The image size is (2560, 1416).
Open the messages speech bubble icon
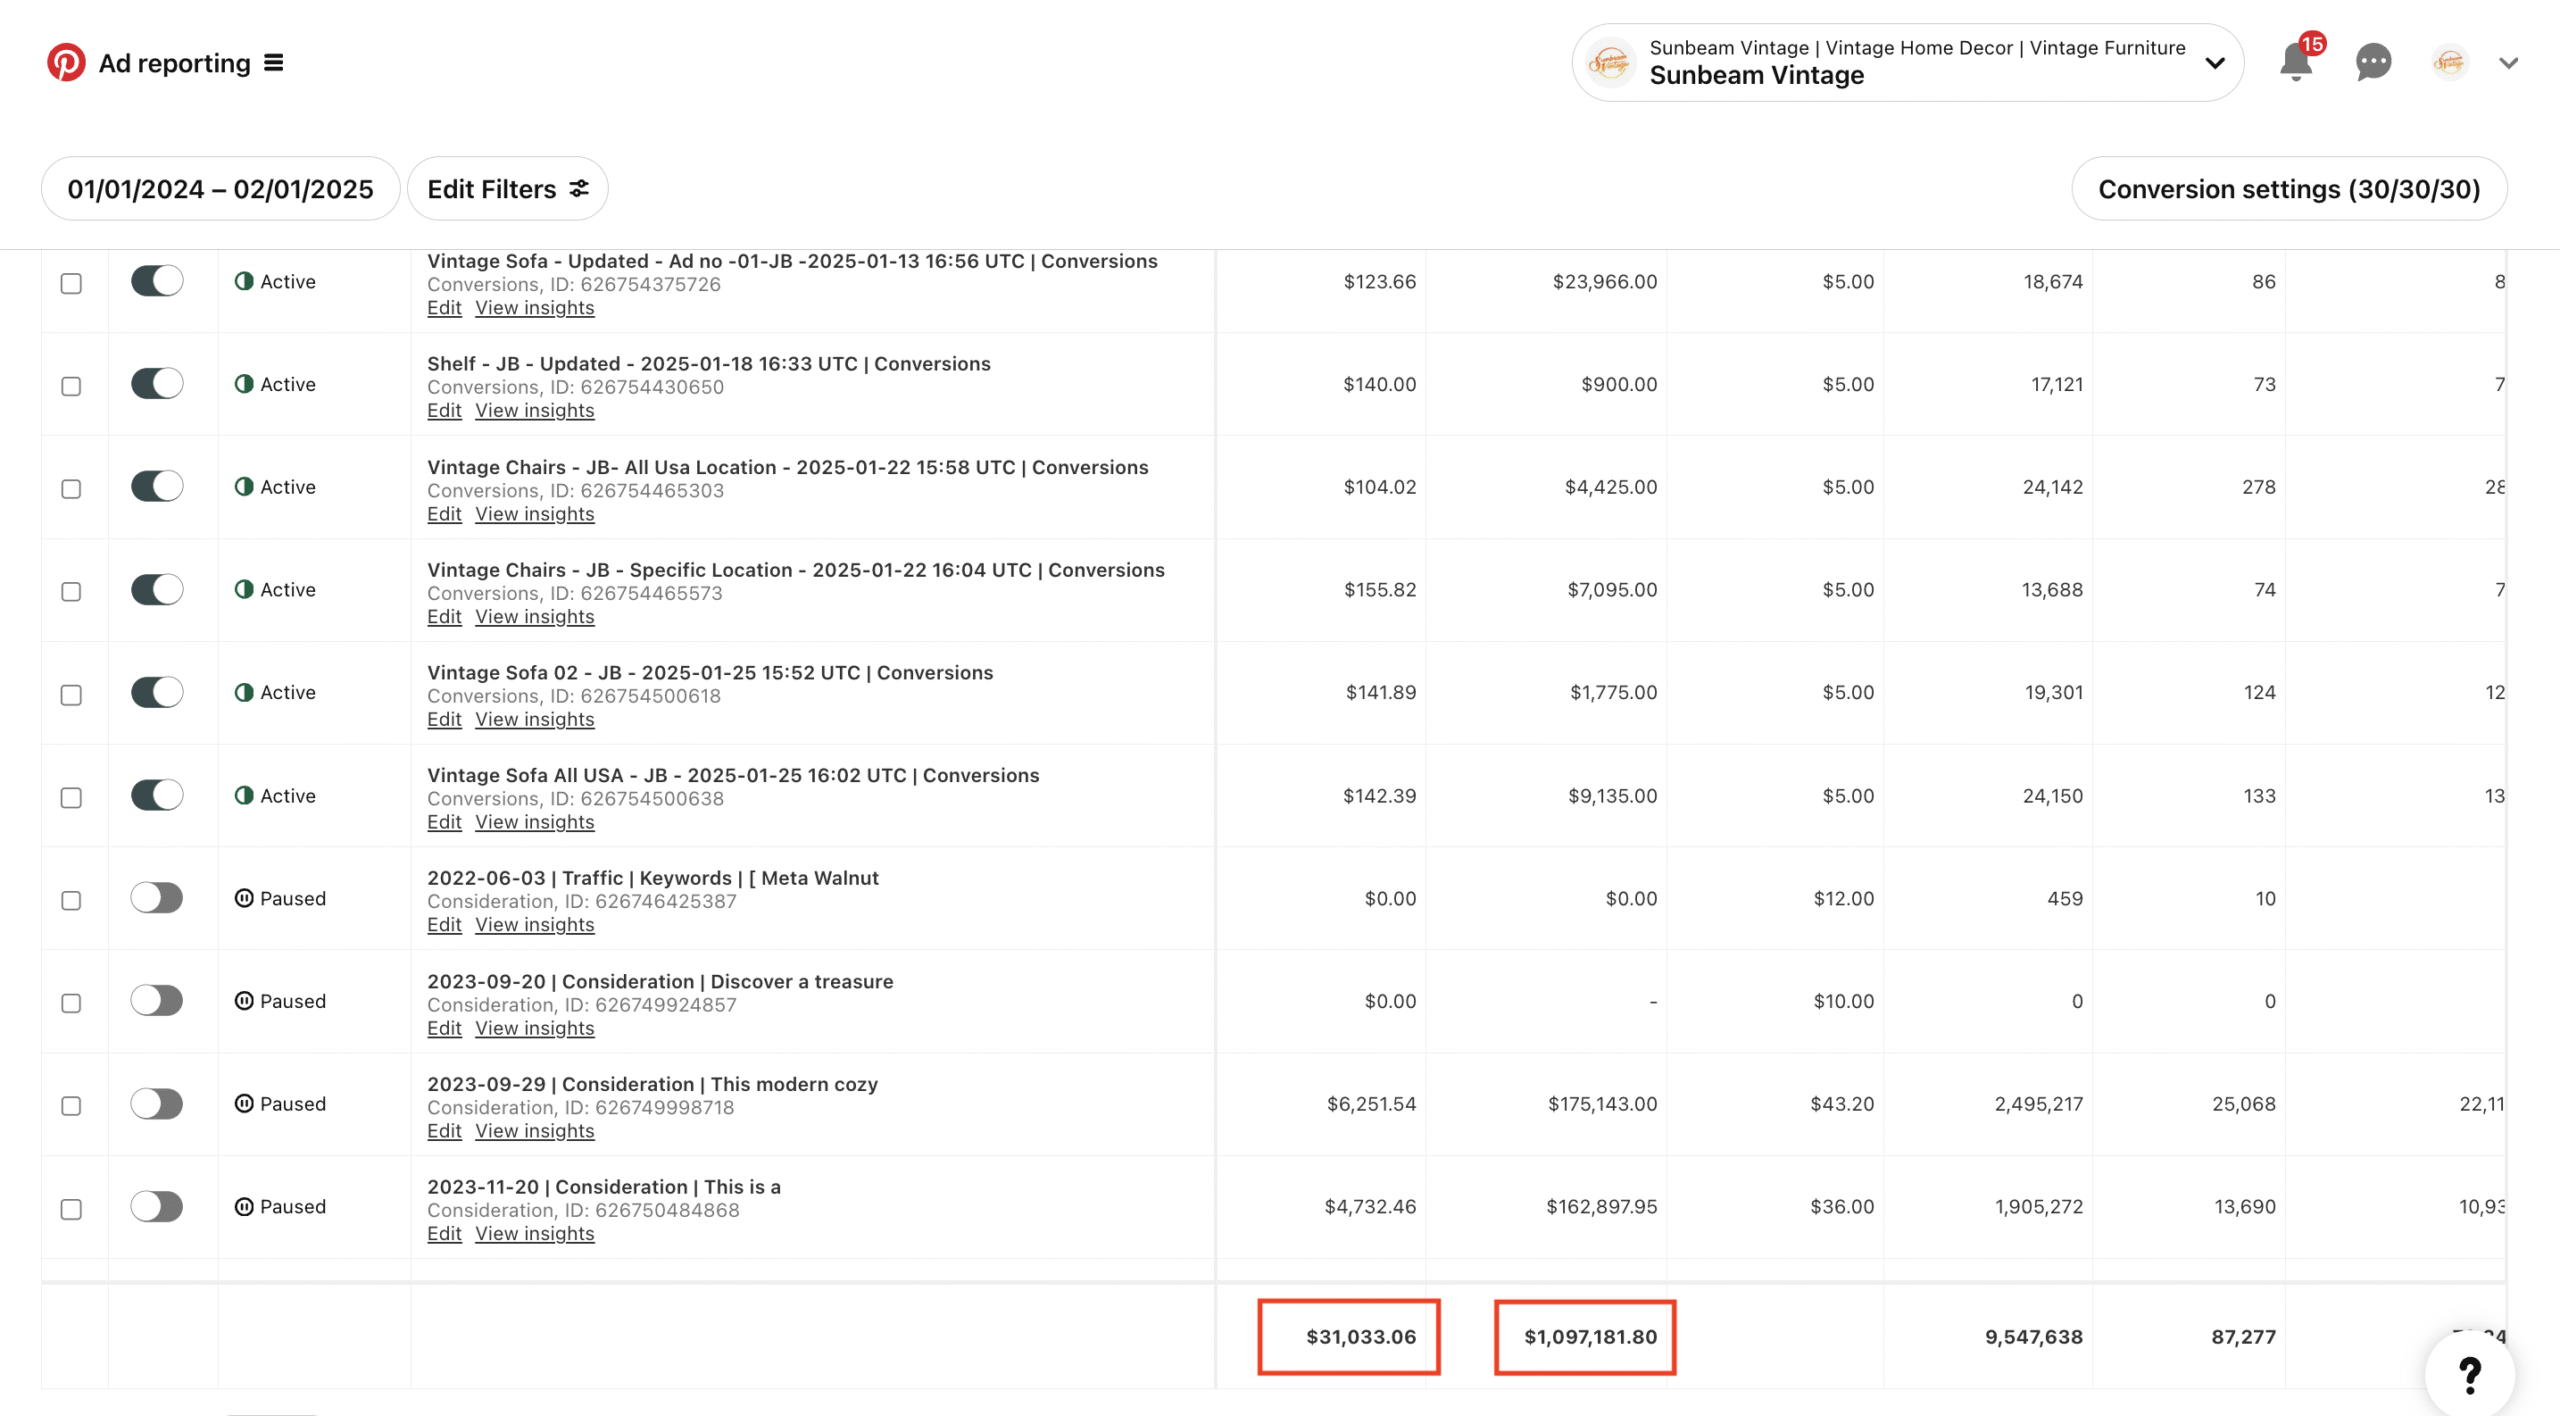click(2373, 63)
